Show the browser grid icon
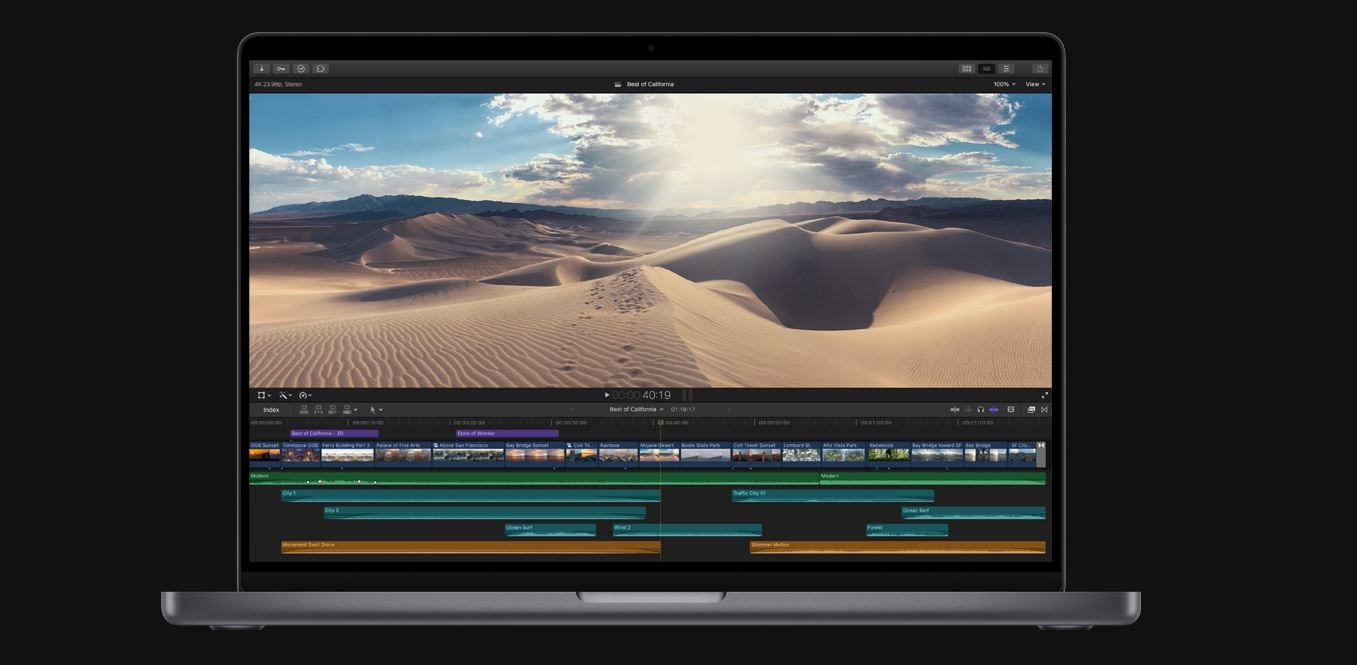Viewport: 1357px width, 665px height. (966, 69)
